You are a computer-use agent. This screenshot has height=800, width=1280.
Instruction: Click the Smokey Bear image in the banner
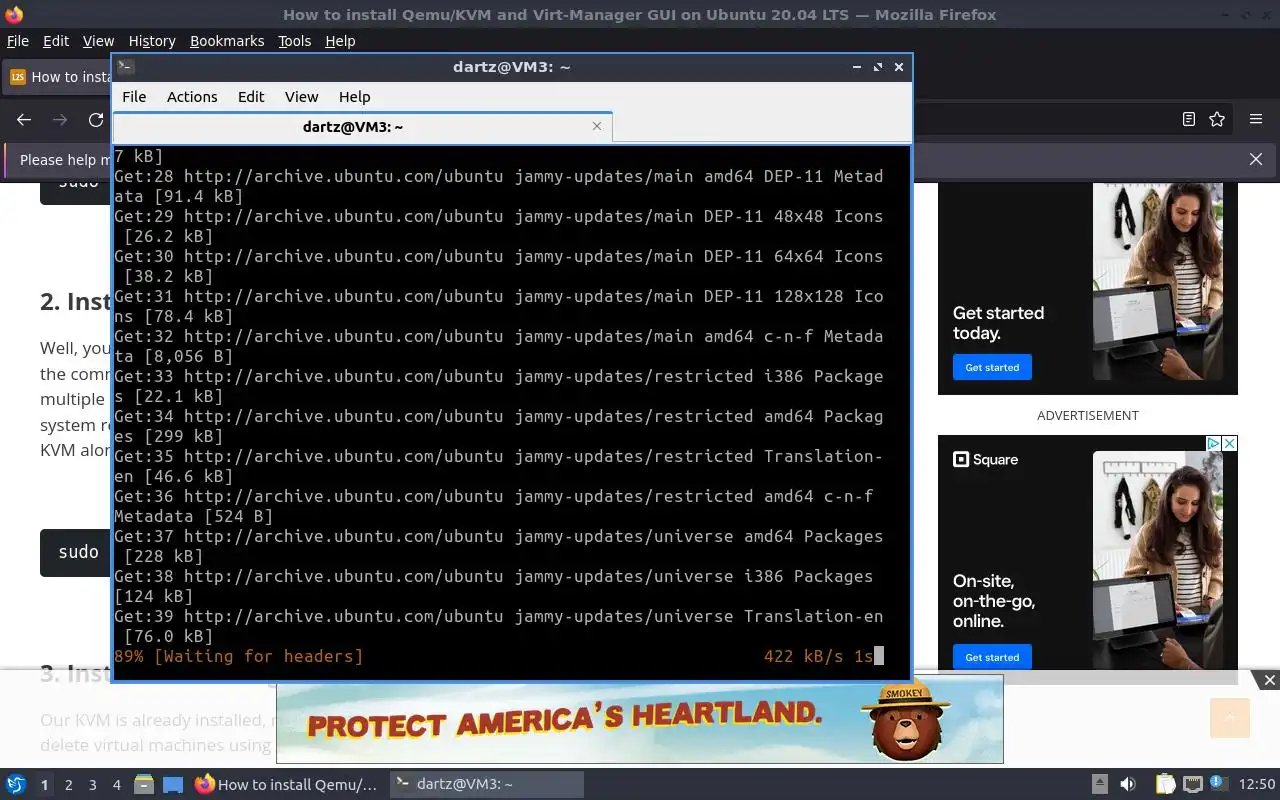point(906,721)
